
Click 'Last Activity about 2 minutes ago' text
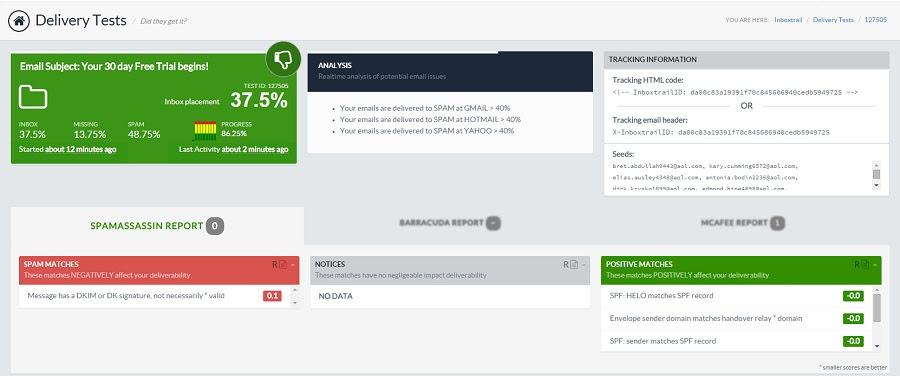pos(234,149)
